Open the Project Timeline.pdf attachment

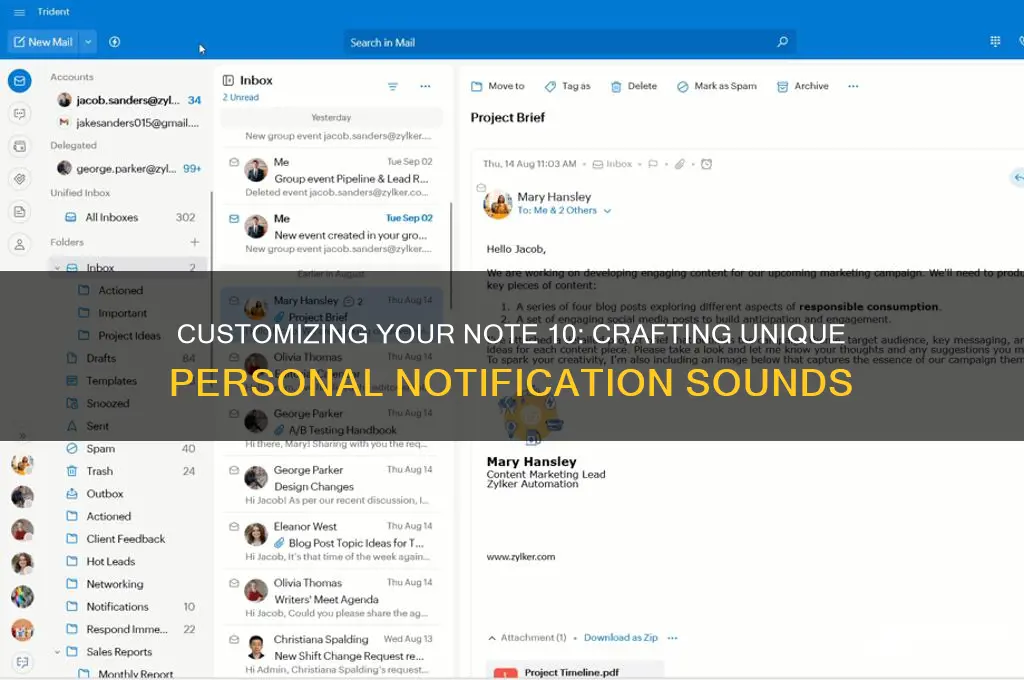pyautogui.click(x=575, y=672)
